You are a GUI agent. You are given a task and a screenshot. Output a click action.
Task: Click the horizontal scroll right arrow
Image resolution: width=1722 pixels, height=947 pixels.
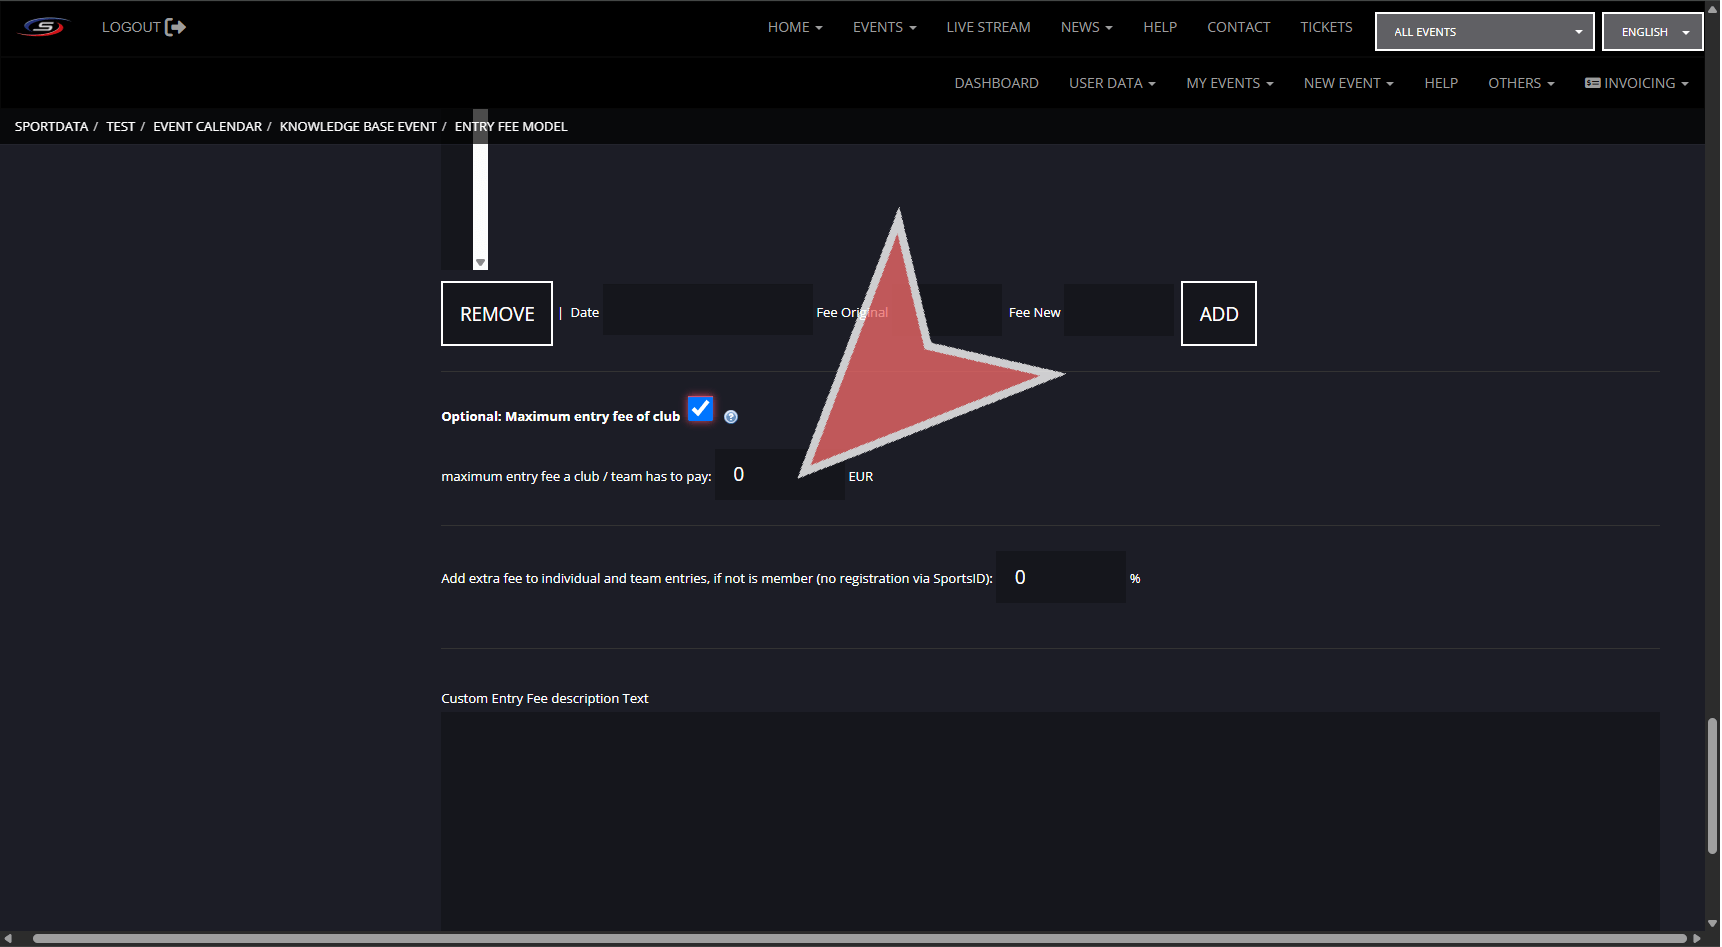(x=1696, y=938)
